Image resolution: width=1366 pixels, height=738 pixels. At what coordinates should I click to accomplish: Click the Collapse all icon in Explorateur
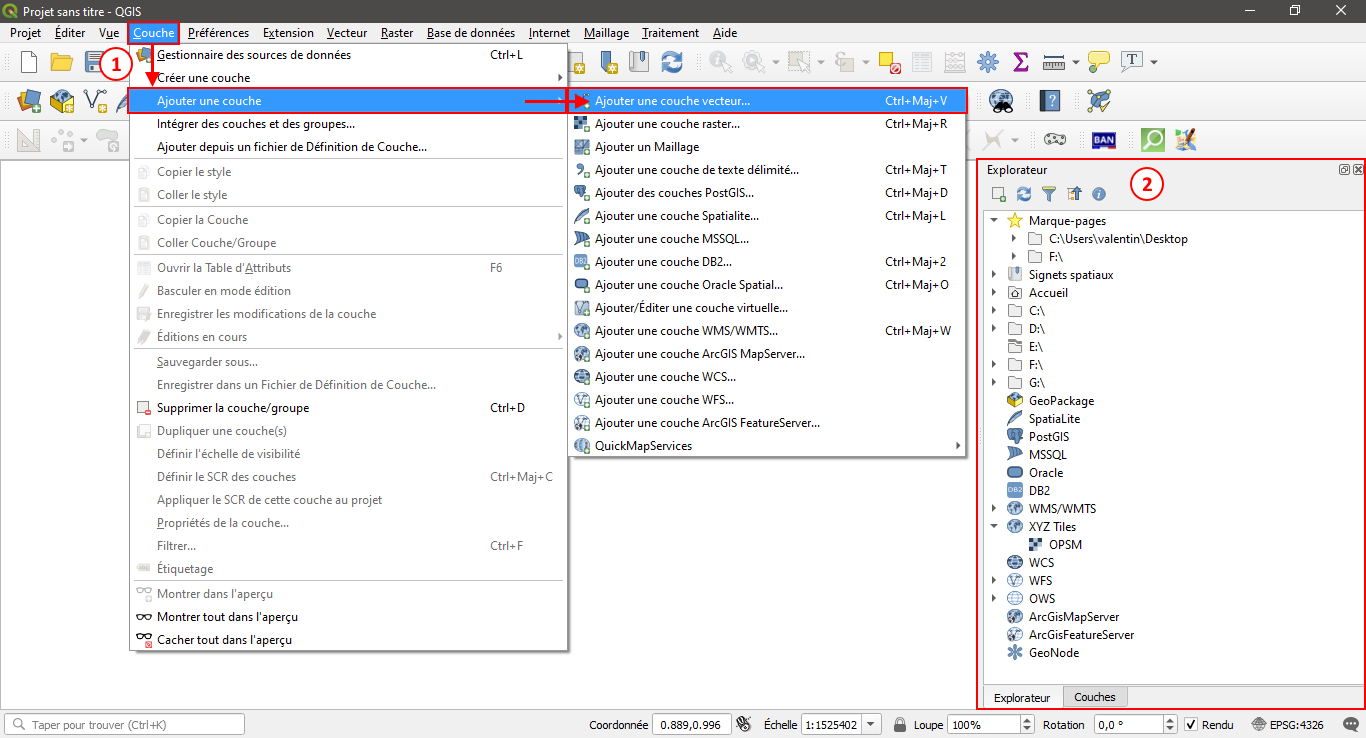1074,194
